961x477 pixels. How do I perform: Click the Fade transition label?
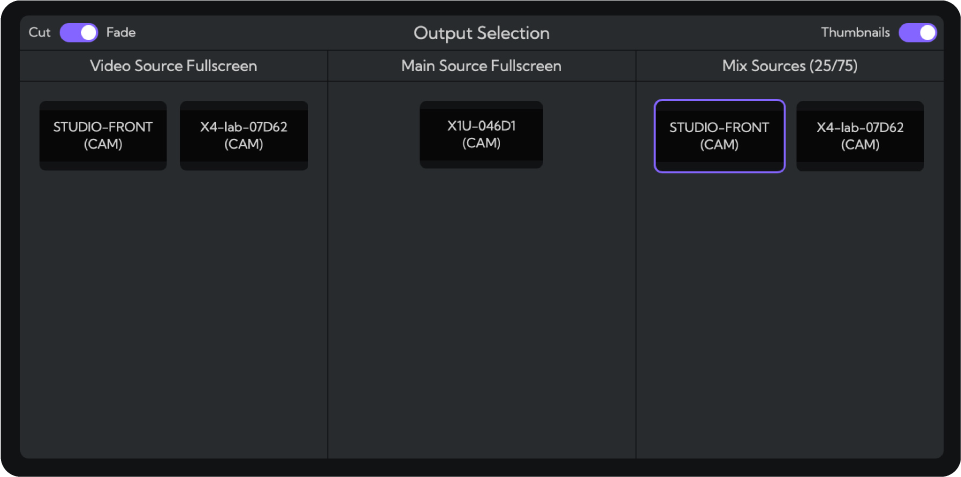click(x=121, y=33)
